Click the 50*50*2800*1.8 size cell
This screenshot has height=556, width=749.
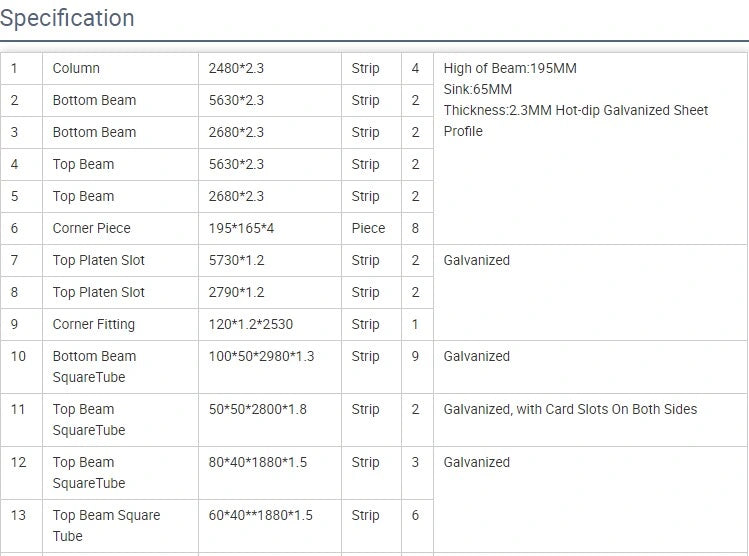257,409
